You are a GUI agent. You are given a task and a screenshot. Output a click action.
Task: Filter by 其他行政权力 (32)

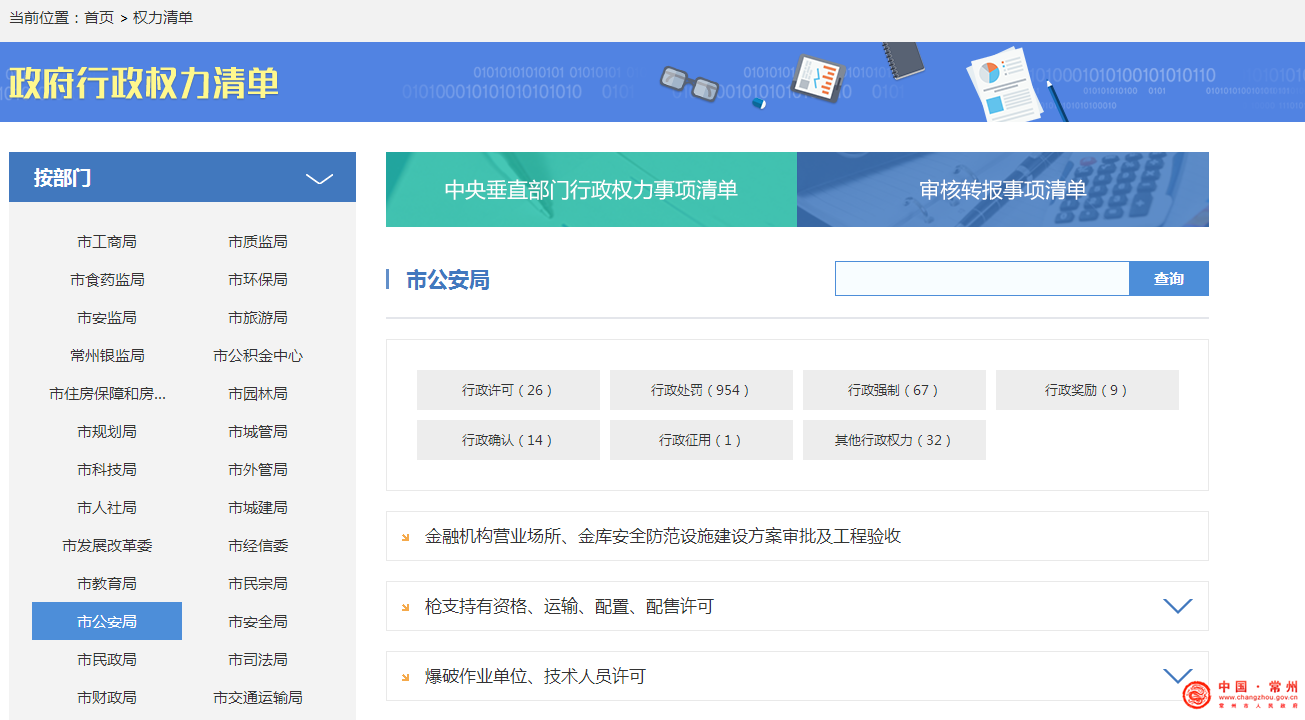point(894,440)
